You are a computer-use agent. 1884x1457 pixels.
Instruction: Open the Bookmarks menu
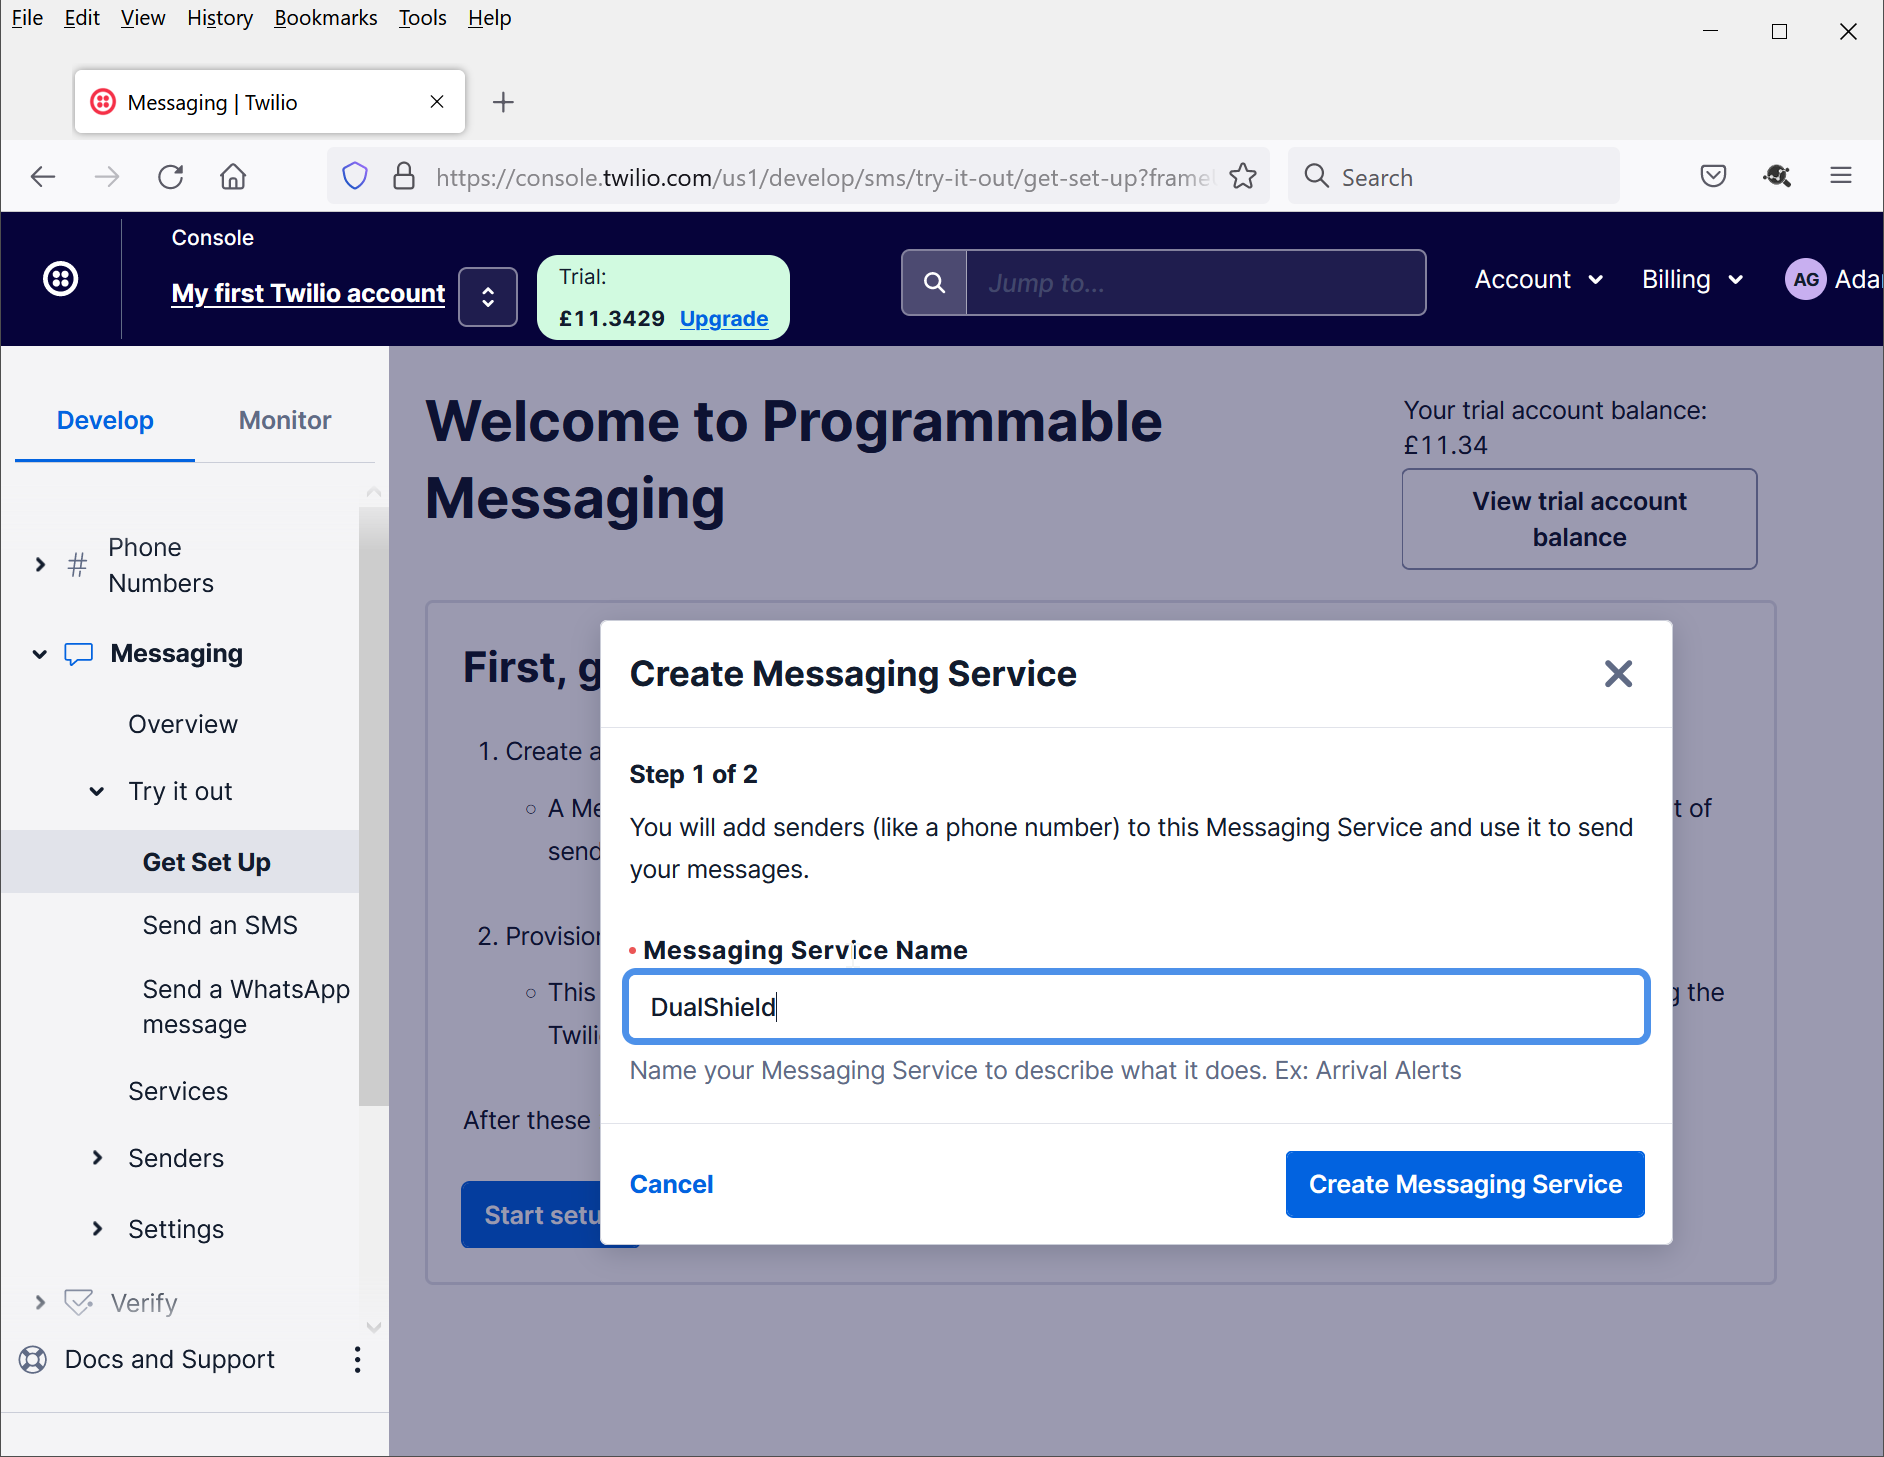325,18
